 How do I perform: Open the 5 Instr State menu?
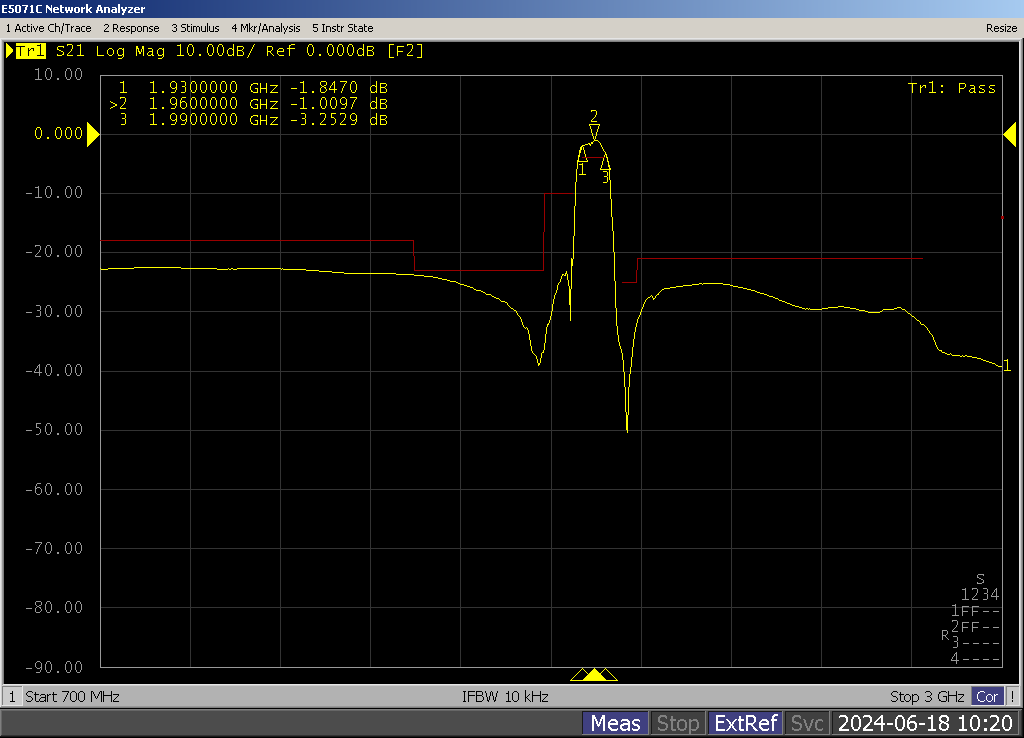(343, 28)
